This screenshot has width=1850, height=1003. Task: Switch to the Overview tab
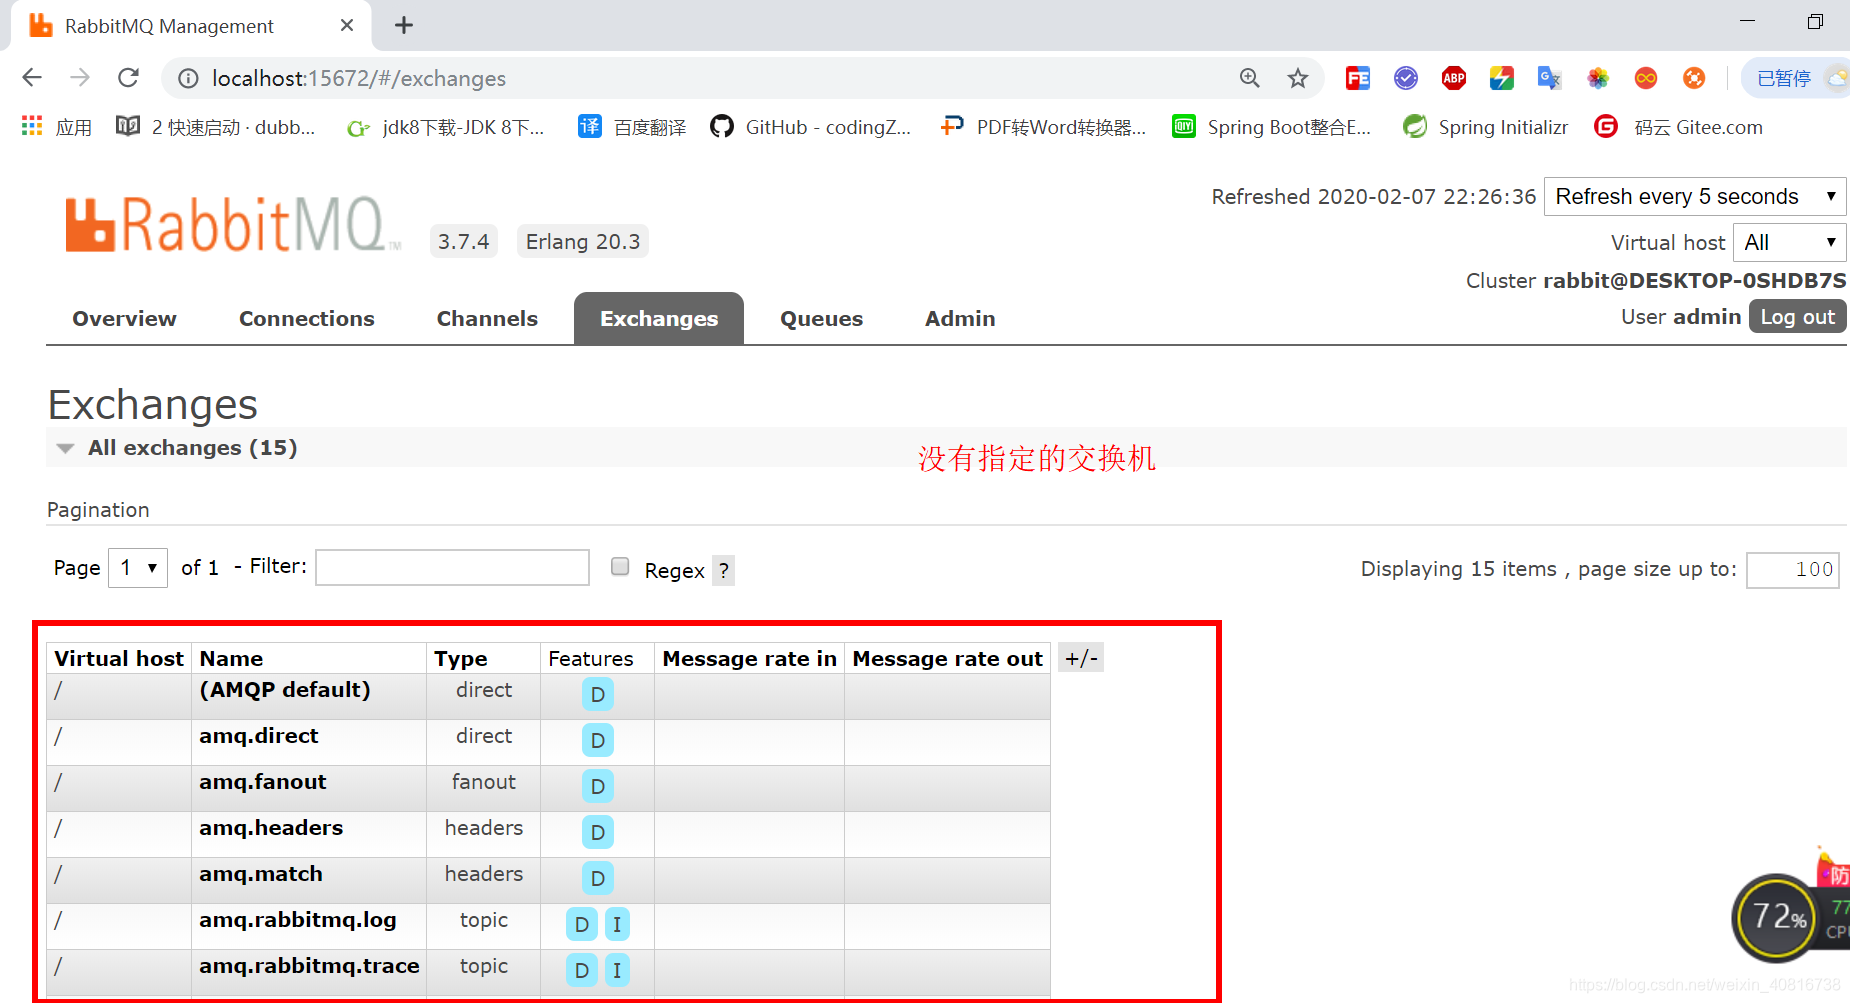tap(124, 318)
